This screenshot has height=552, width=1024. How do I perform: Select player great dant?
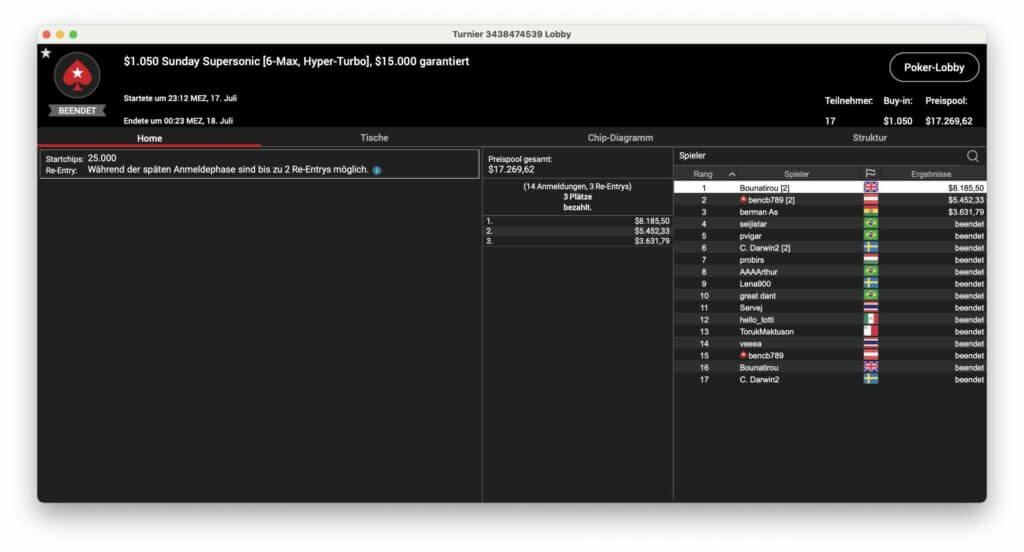click(758, 295)
